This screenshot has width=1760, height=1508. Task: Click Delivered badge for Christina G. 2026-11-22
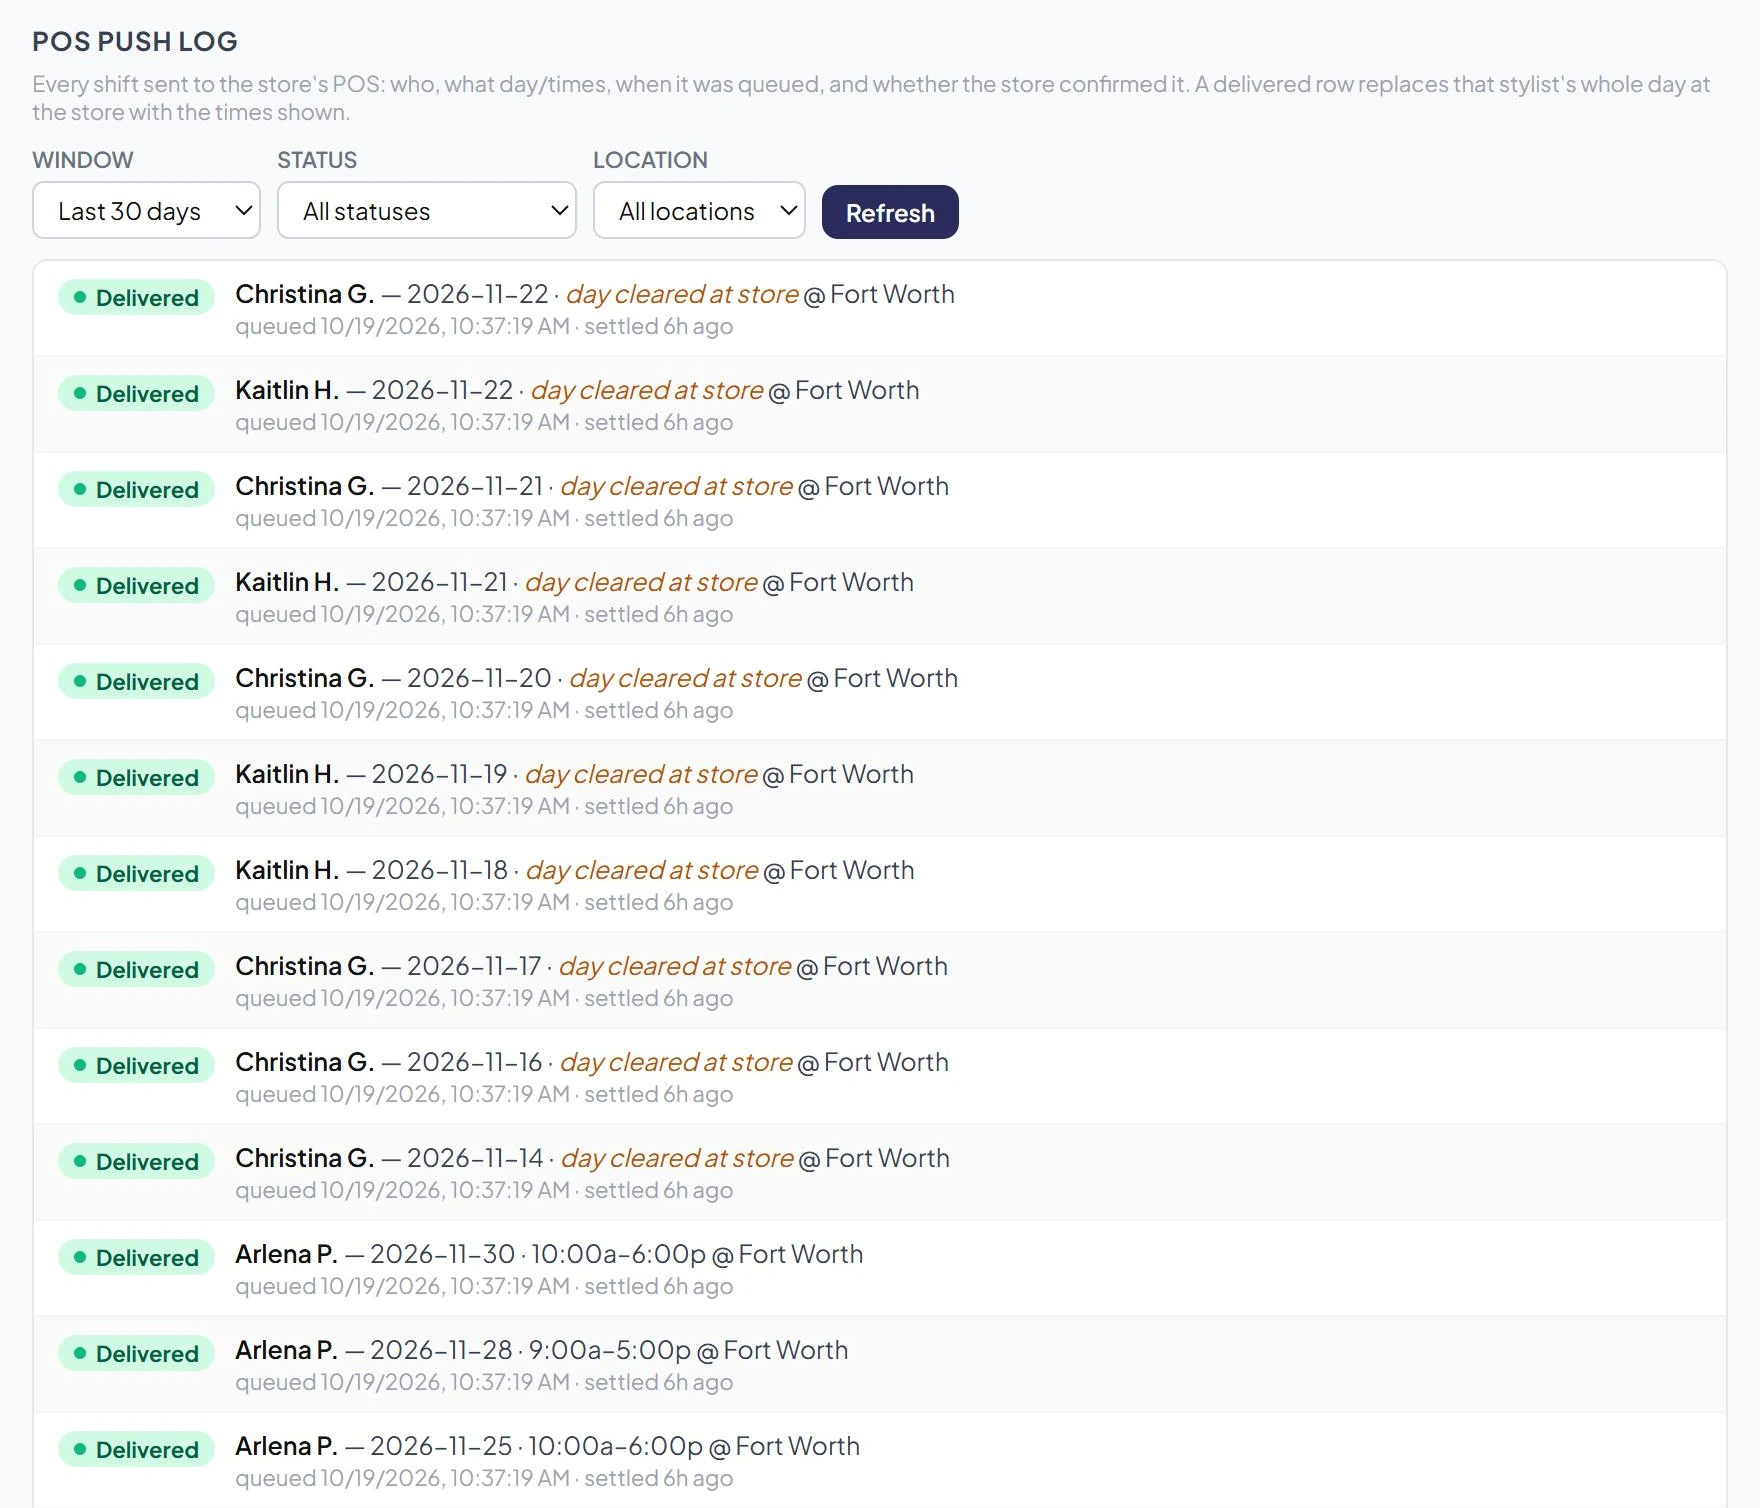(x=137, y=298)
